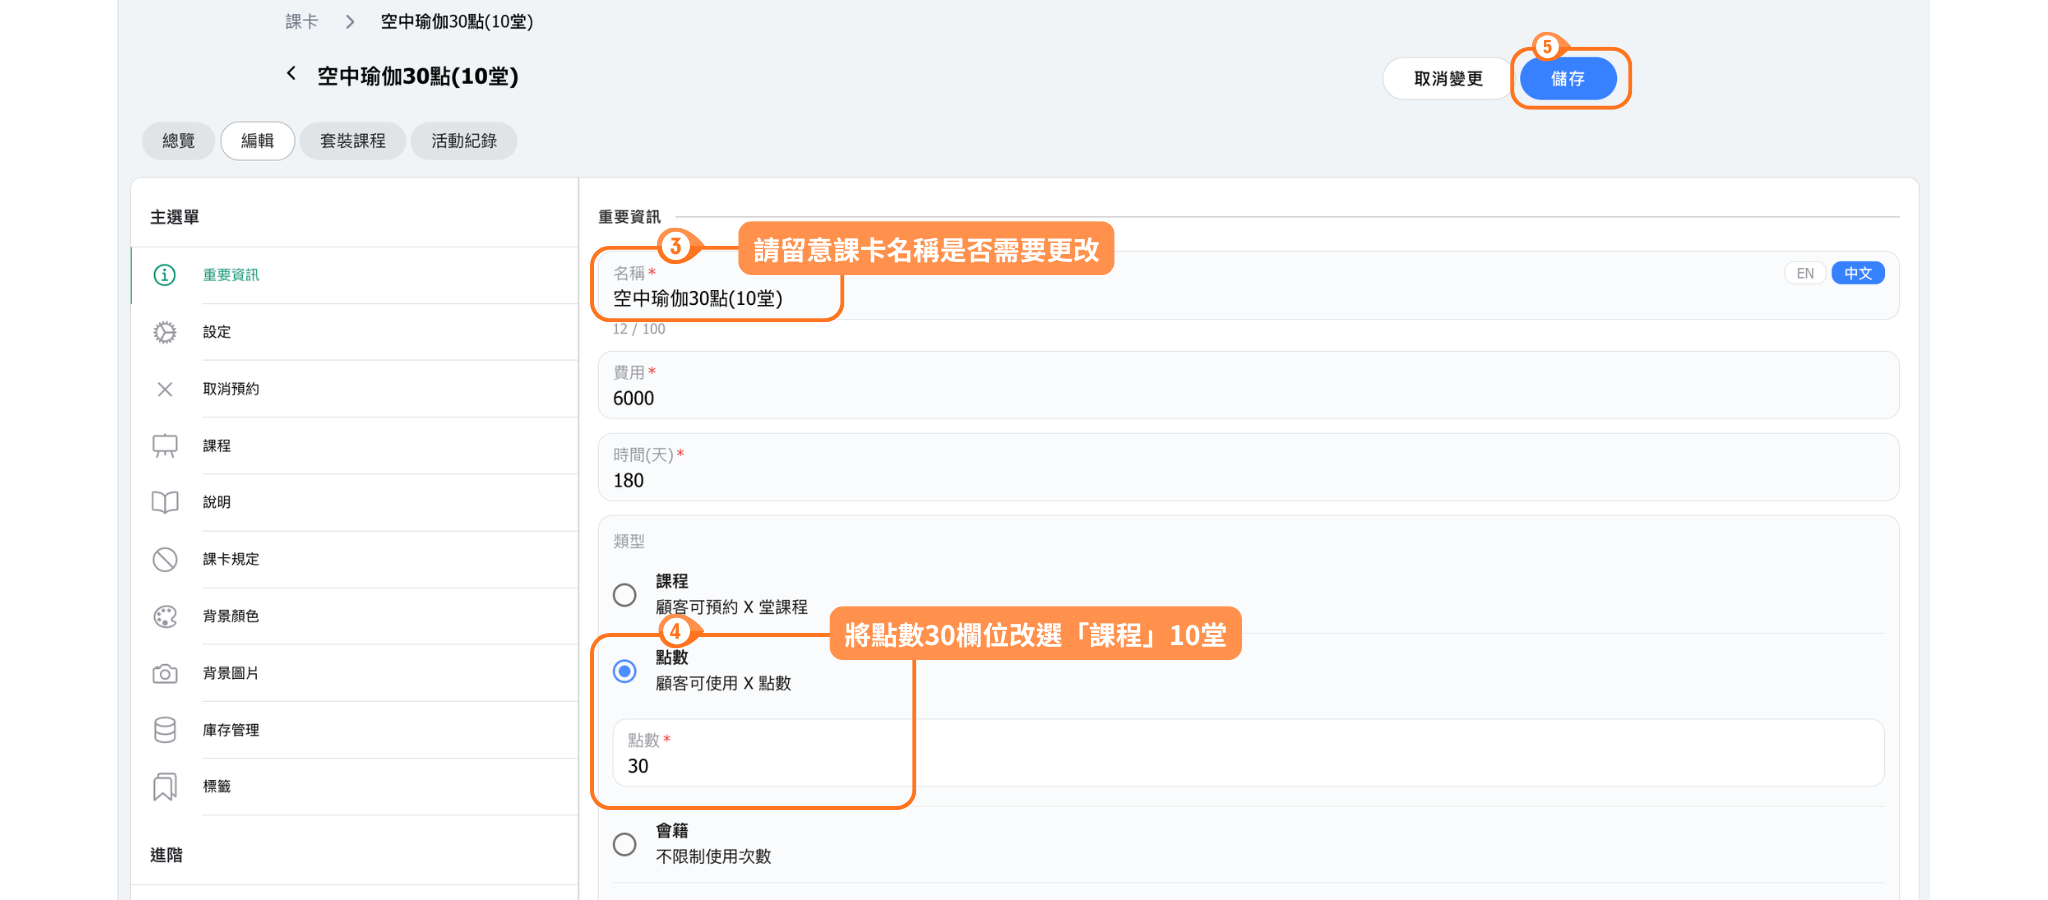Click the open book icon for 說明

(165, 502)
